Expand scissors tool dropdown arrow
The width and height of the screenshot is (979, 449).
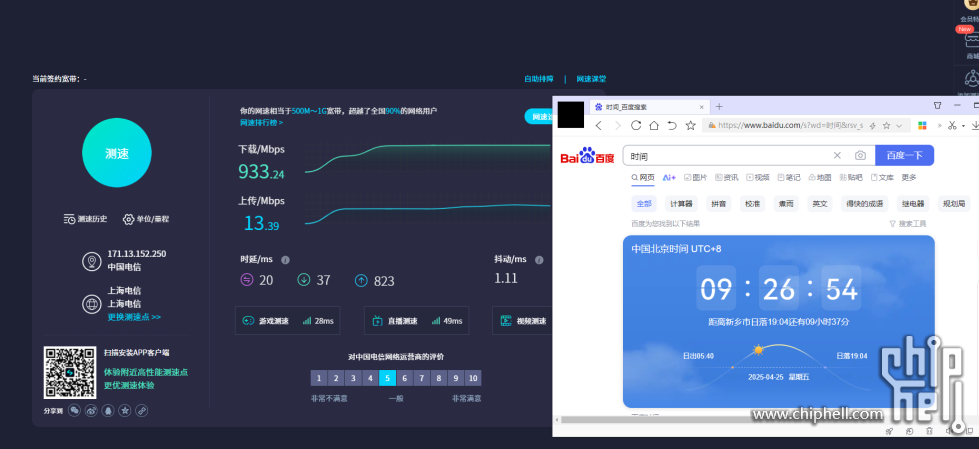964,126
